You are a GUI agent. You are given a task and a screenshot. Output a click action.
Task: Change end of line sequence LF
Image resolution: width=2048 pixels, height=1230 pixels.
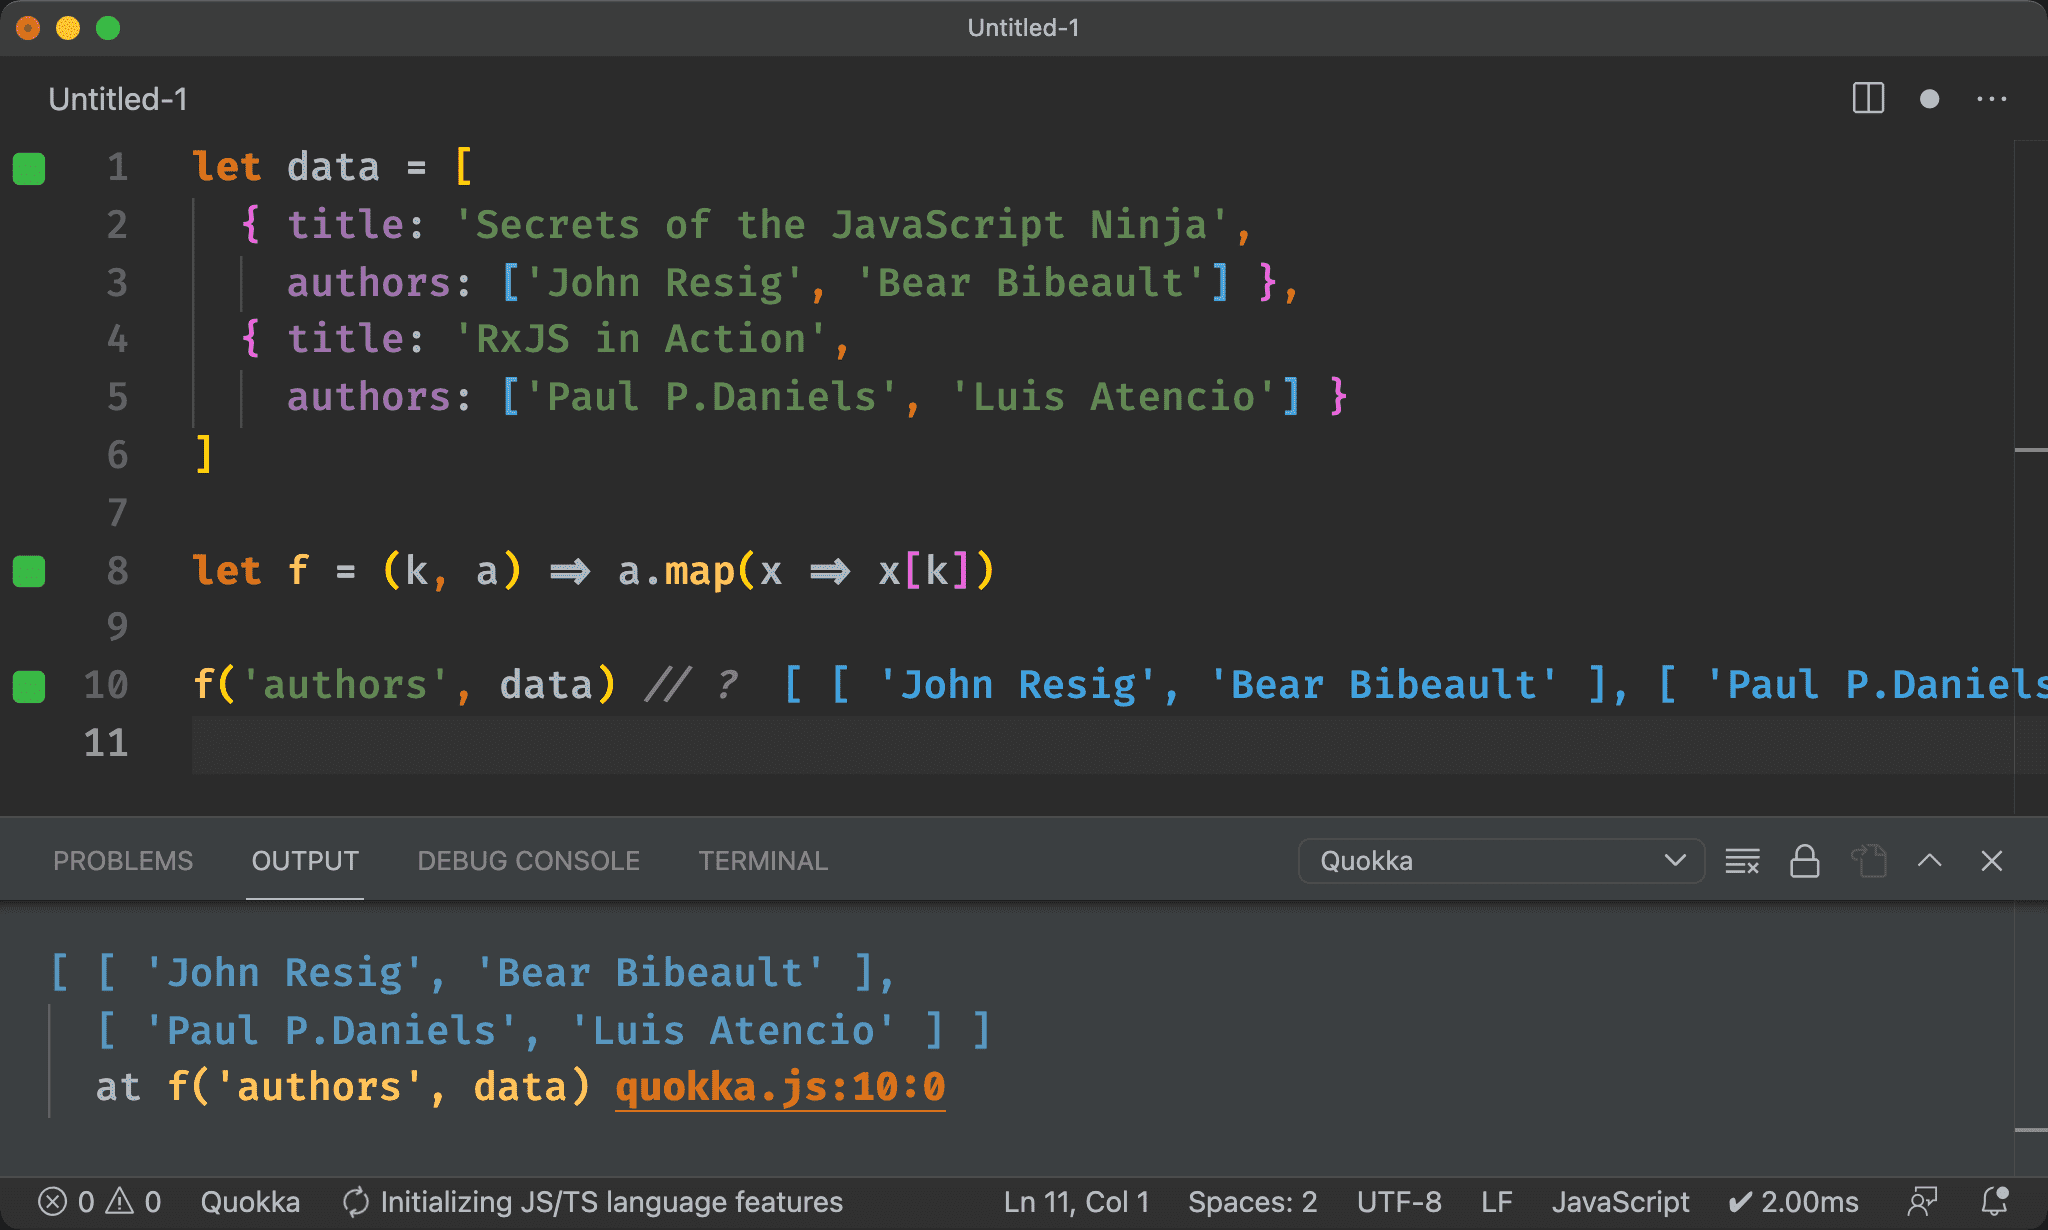[1496, 1202]
